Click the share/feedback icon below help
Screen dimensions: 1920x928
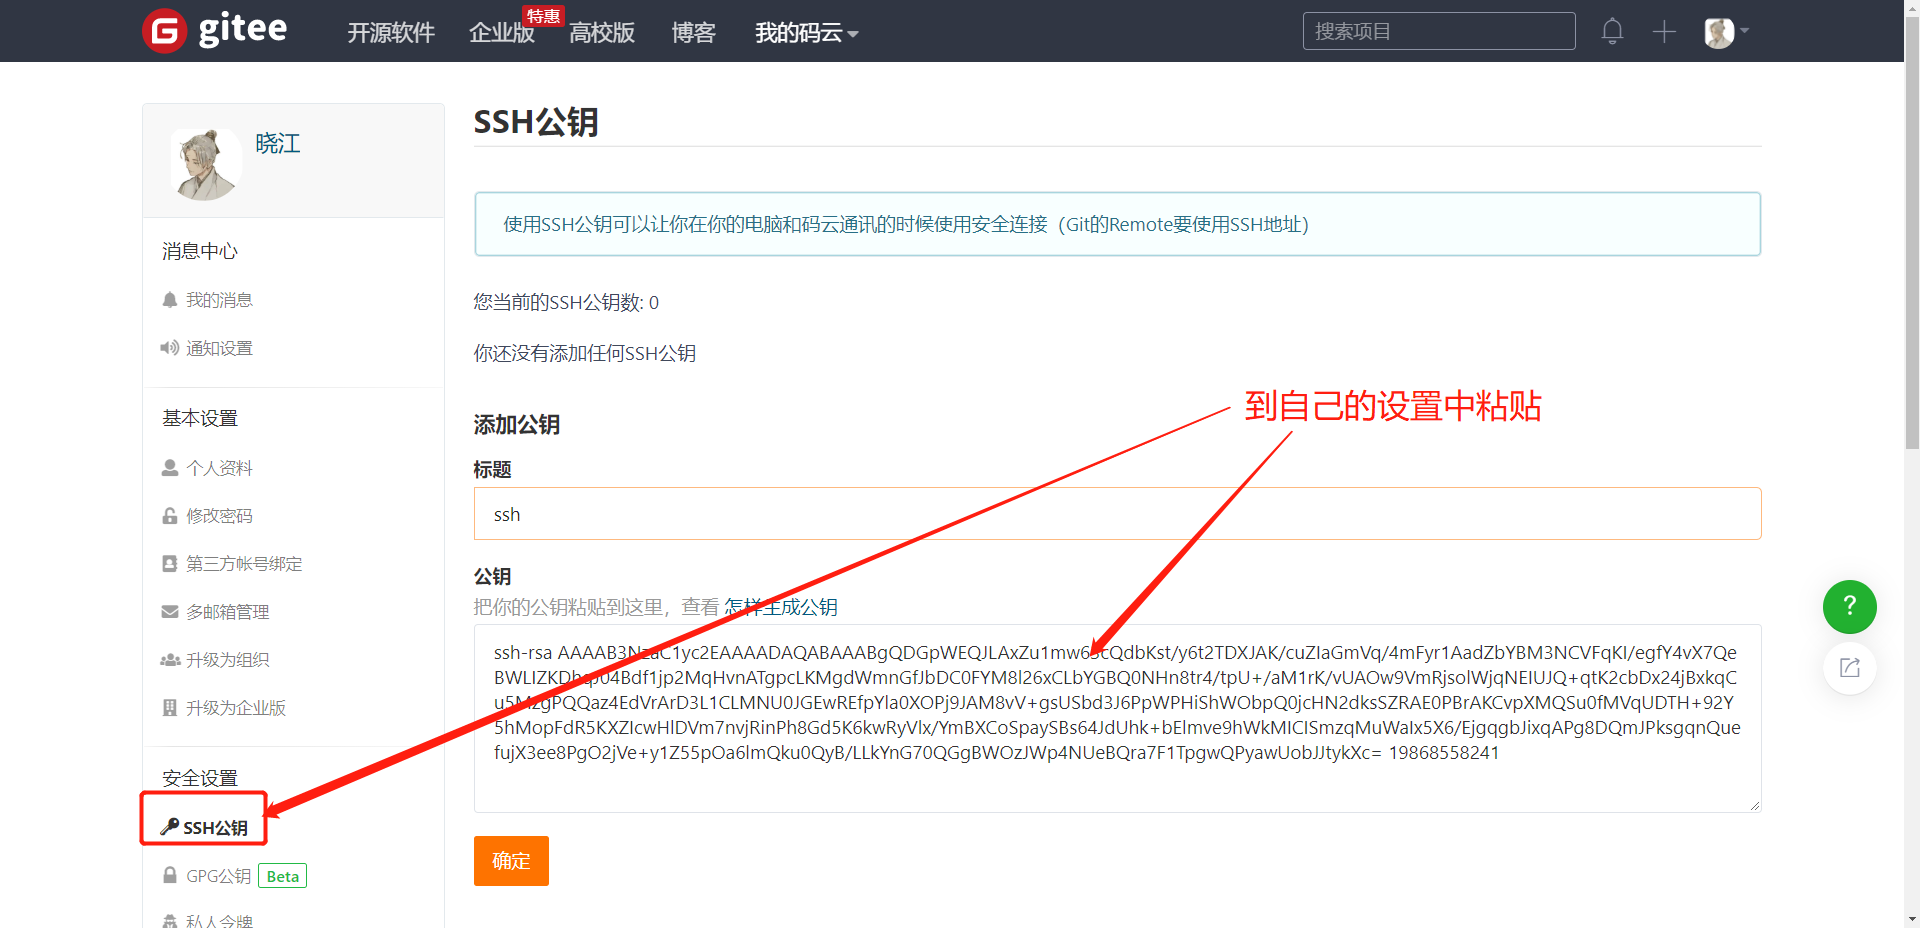pos(1849,668)
